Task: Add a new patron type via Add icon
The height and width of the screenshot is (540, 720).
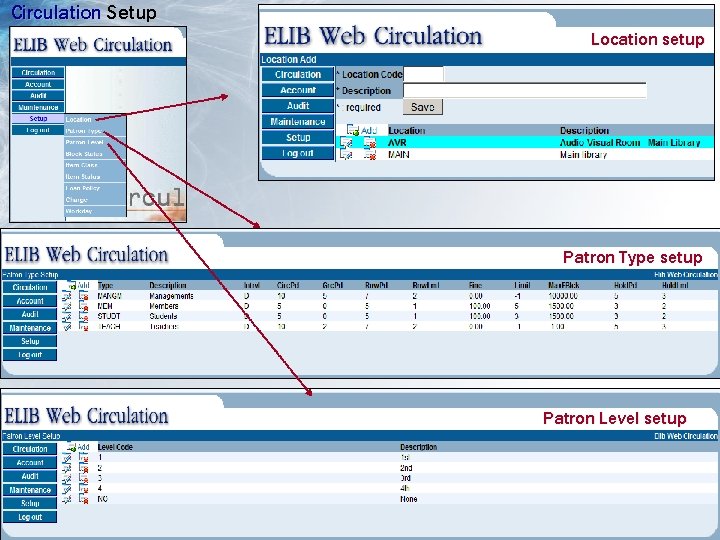Action: point(79,285)
